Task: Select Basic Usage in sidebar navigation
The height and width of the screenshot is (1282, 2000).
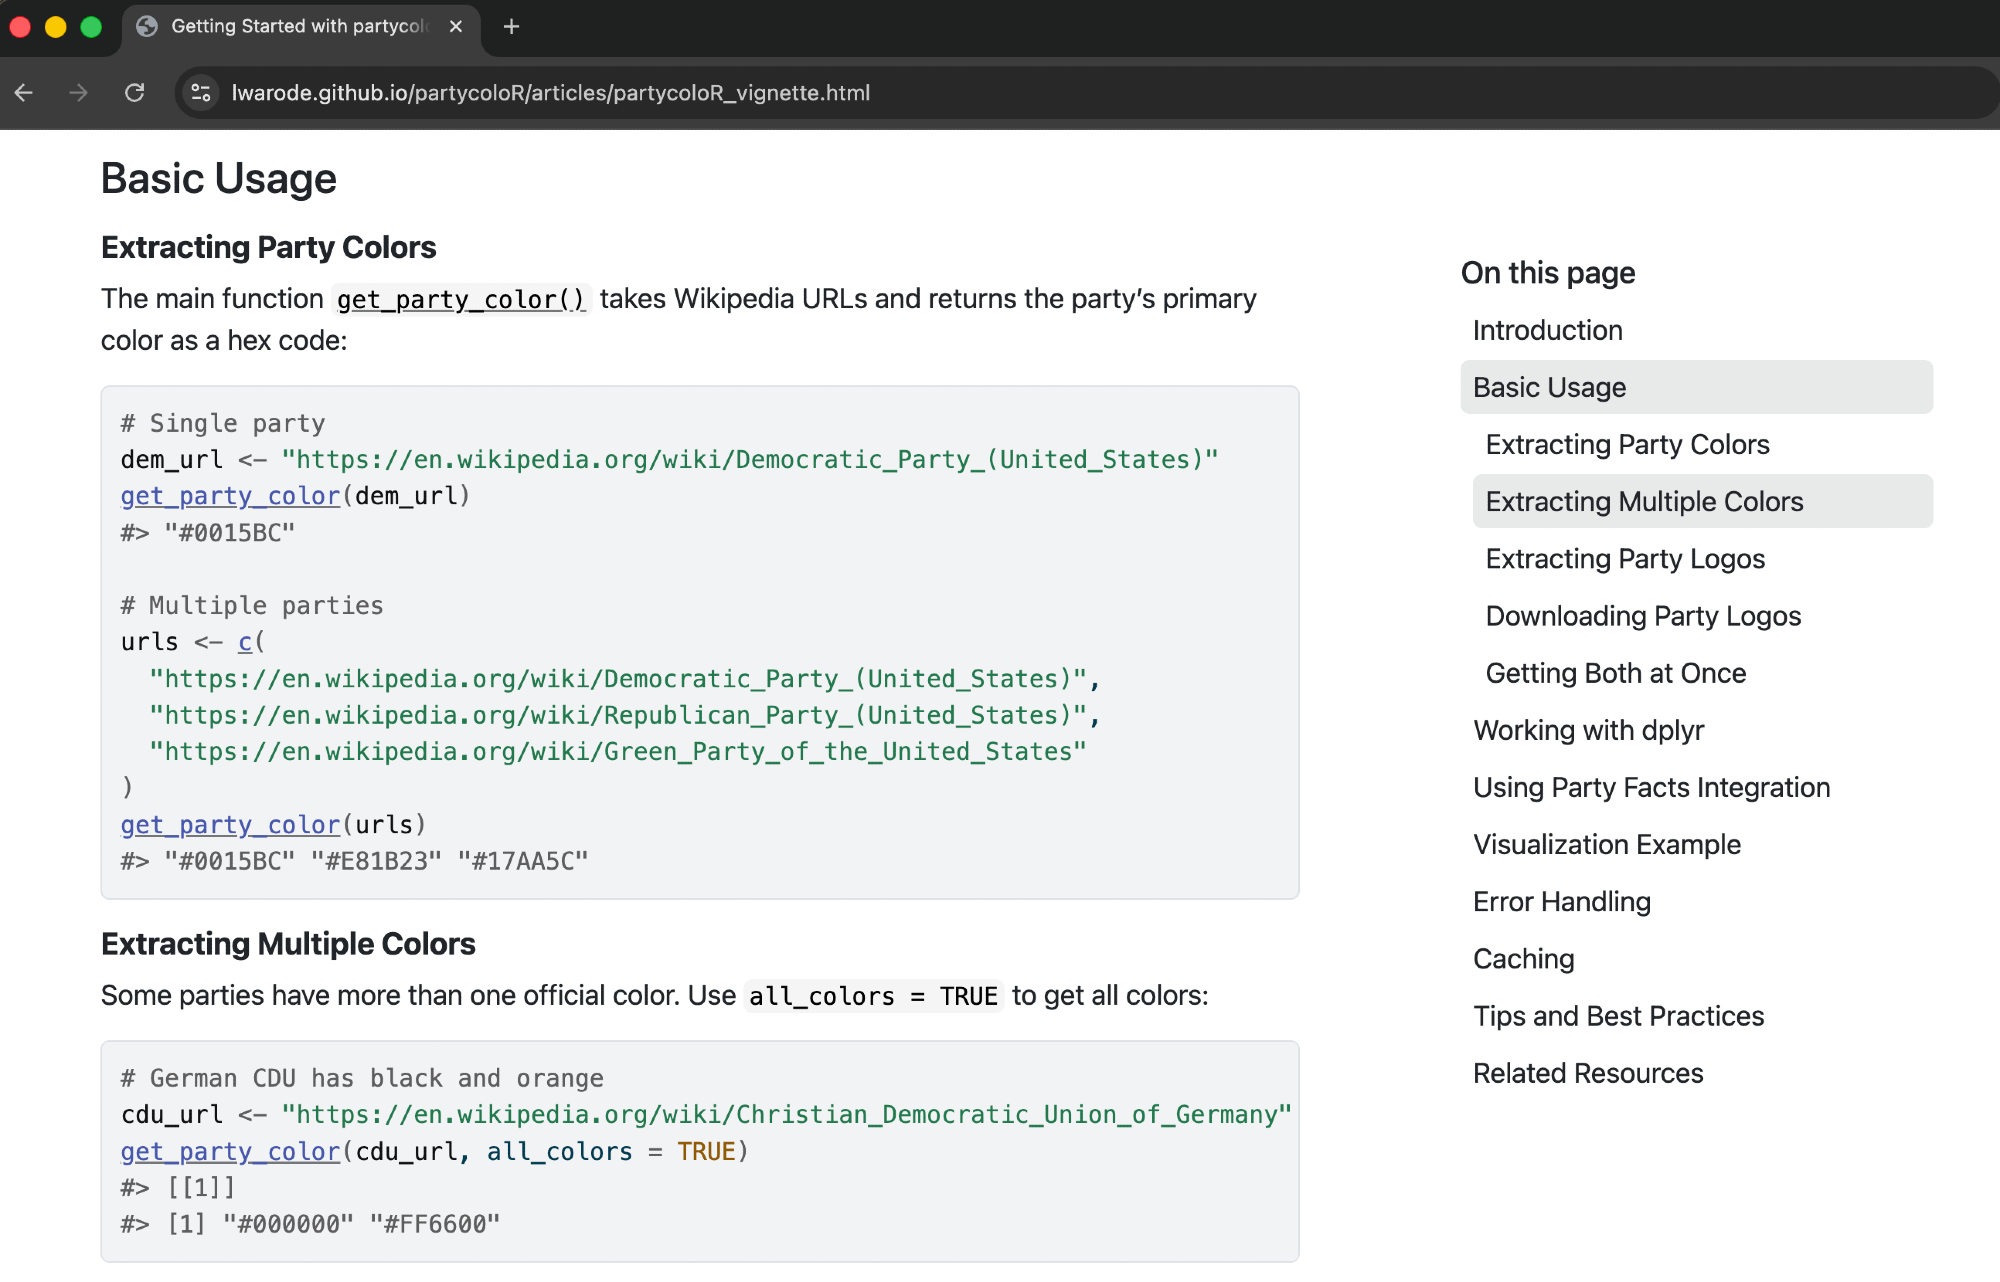Action: [1549, 387]
